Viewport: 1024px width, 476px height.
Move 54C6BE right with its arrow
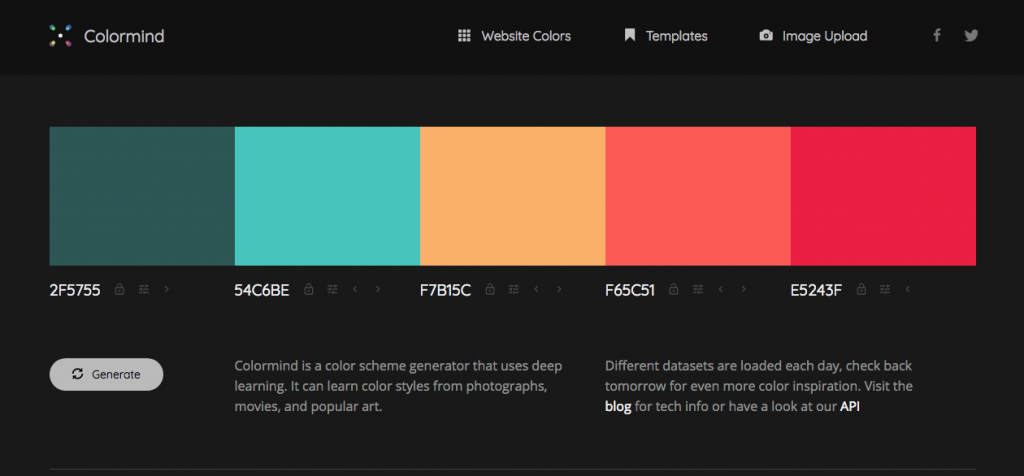[377, 289]
